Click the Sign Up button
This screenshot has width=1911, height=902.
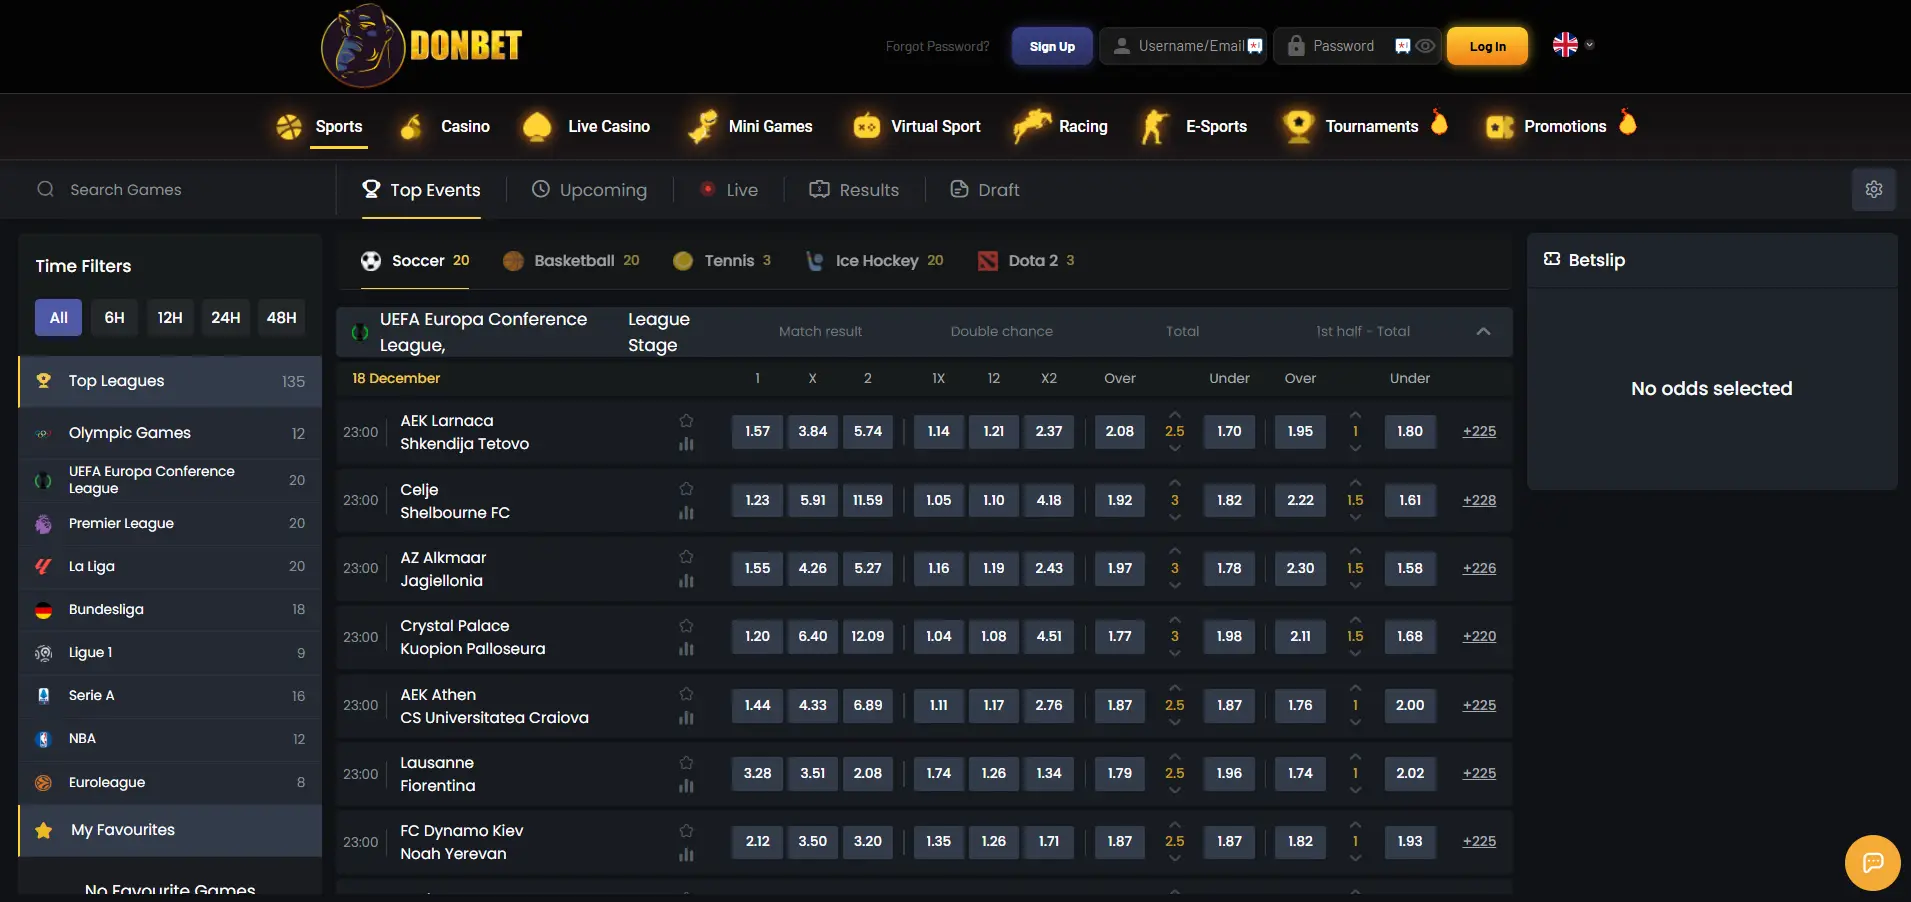tap(1051, 45)
